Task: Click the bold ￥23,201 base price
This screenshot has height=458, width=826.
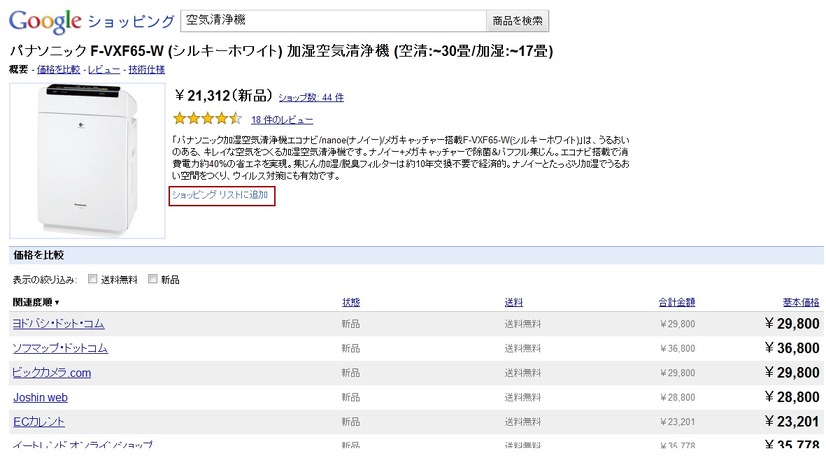Action: pos(792,422)
